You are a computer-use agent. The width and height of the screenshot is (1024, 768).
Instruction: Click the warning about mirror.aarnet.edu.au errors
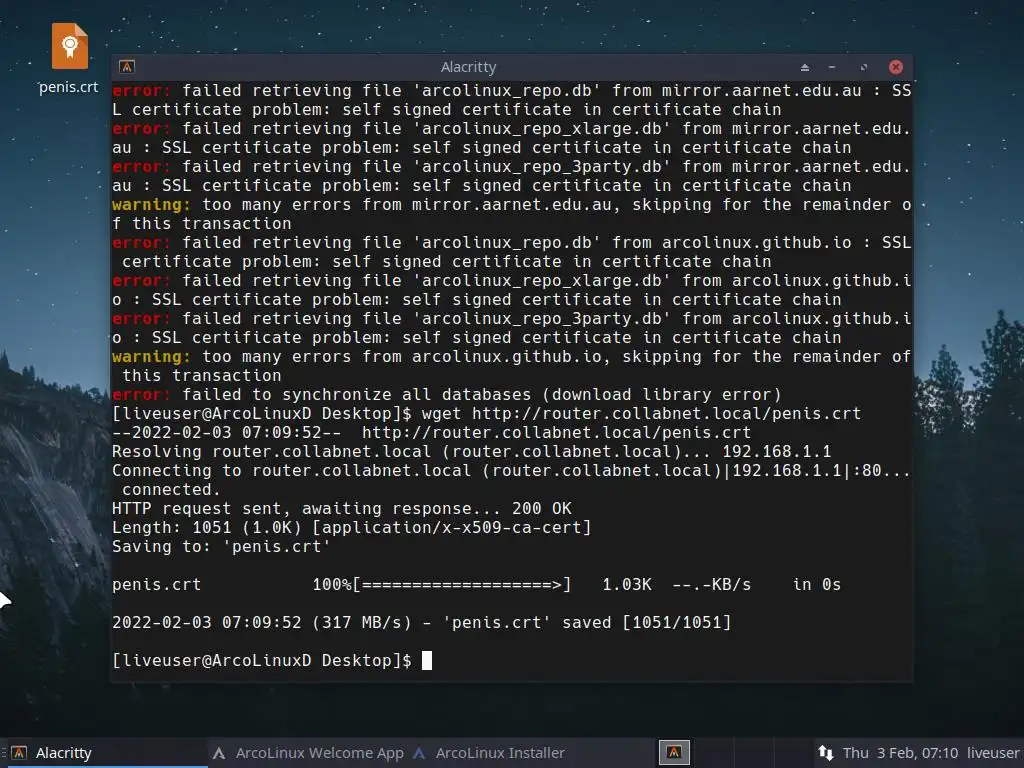(511, 214)
